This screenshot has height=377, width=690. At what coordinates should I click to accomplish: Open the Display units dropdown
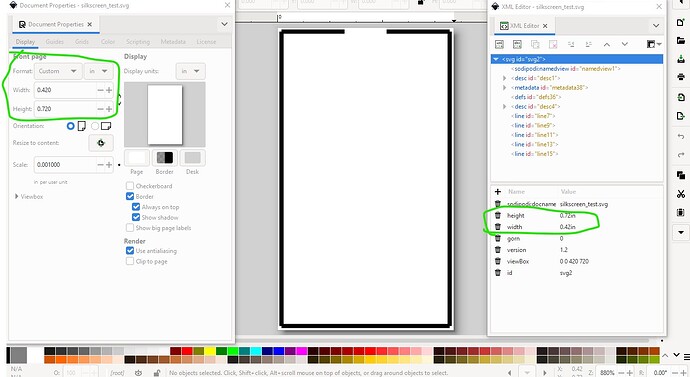tap(191, 71)
